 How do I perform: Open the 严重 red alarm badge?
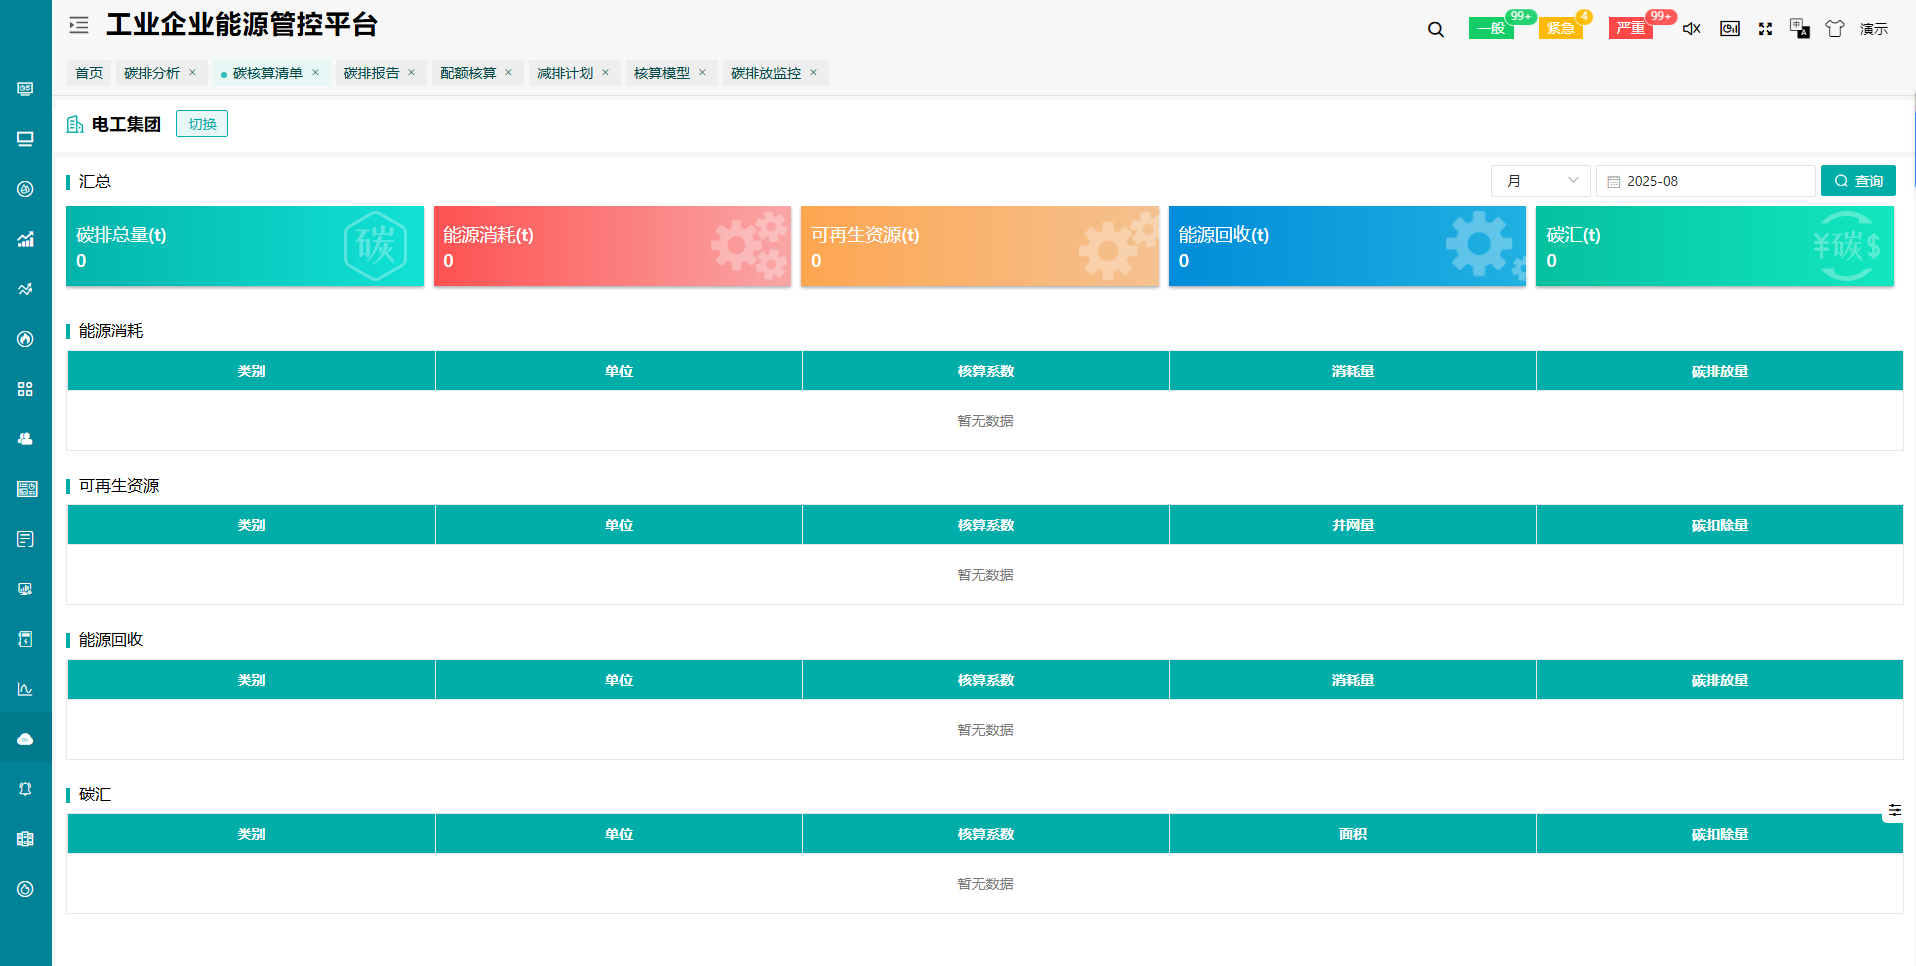point(1630,29)
